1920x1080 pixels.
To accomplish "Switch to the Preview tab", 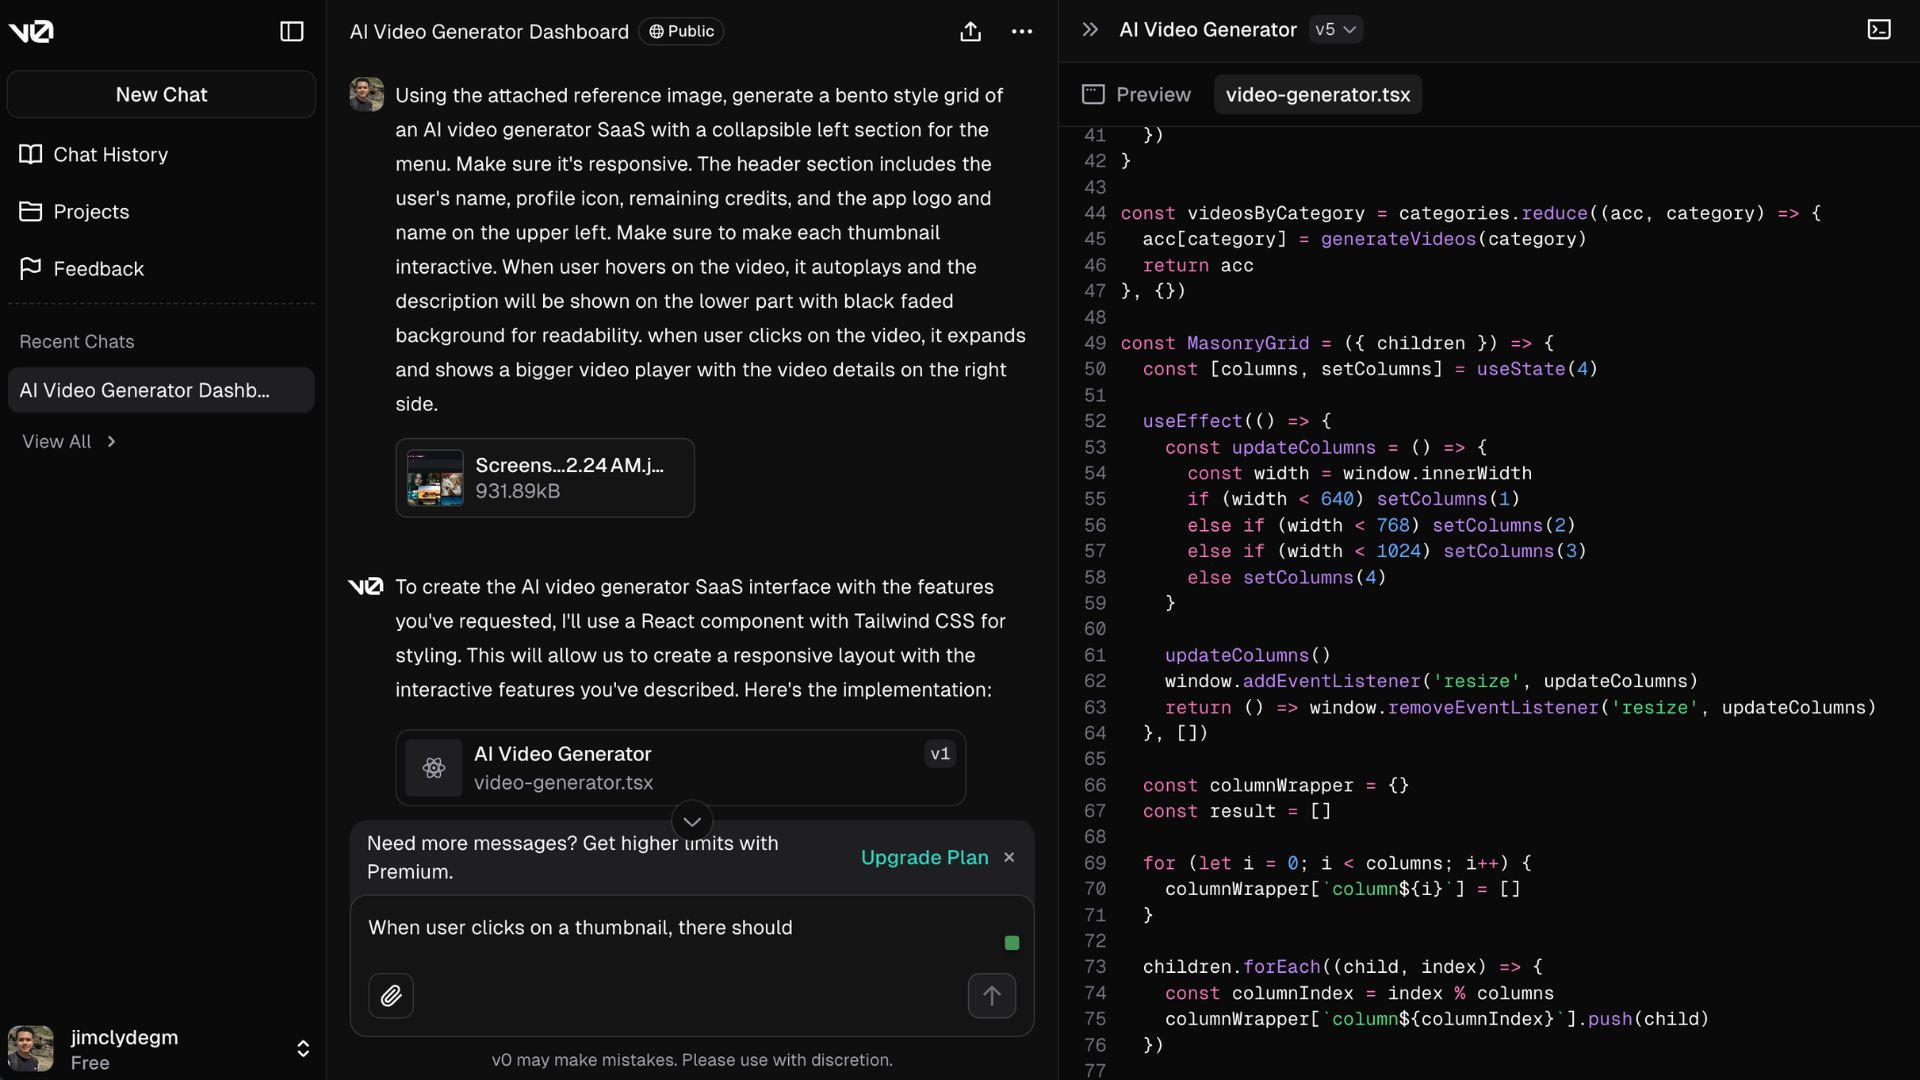I will (1137, 95).
